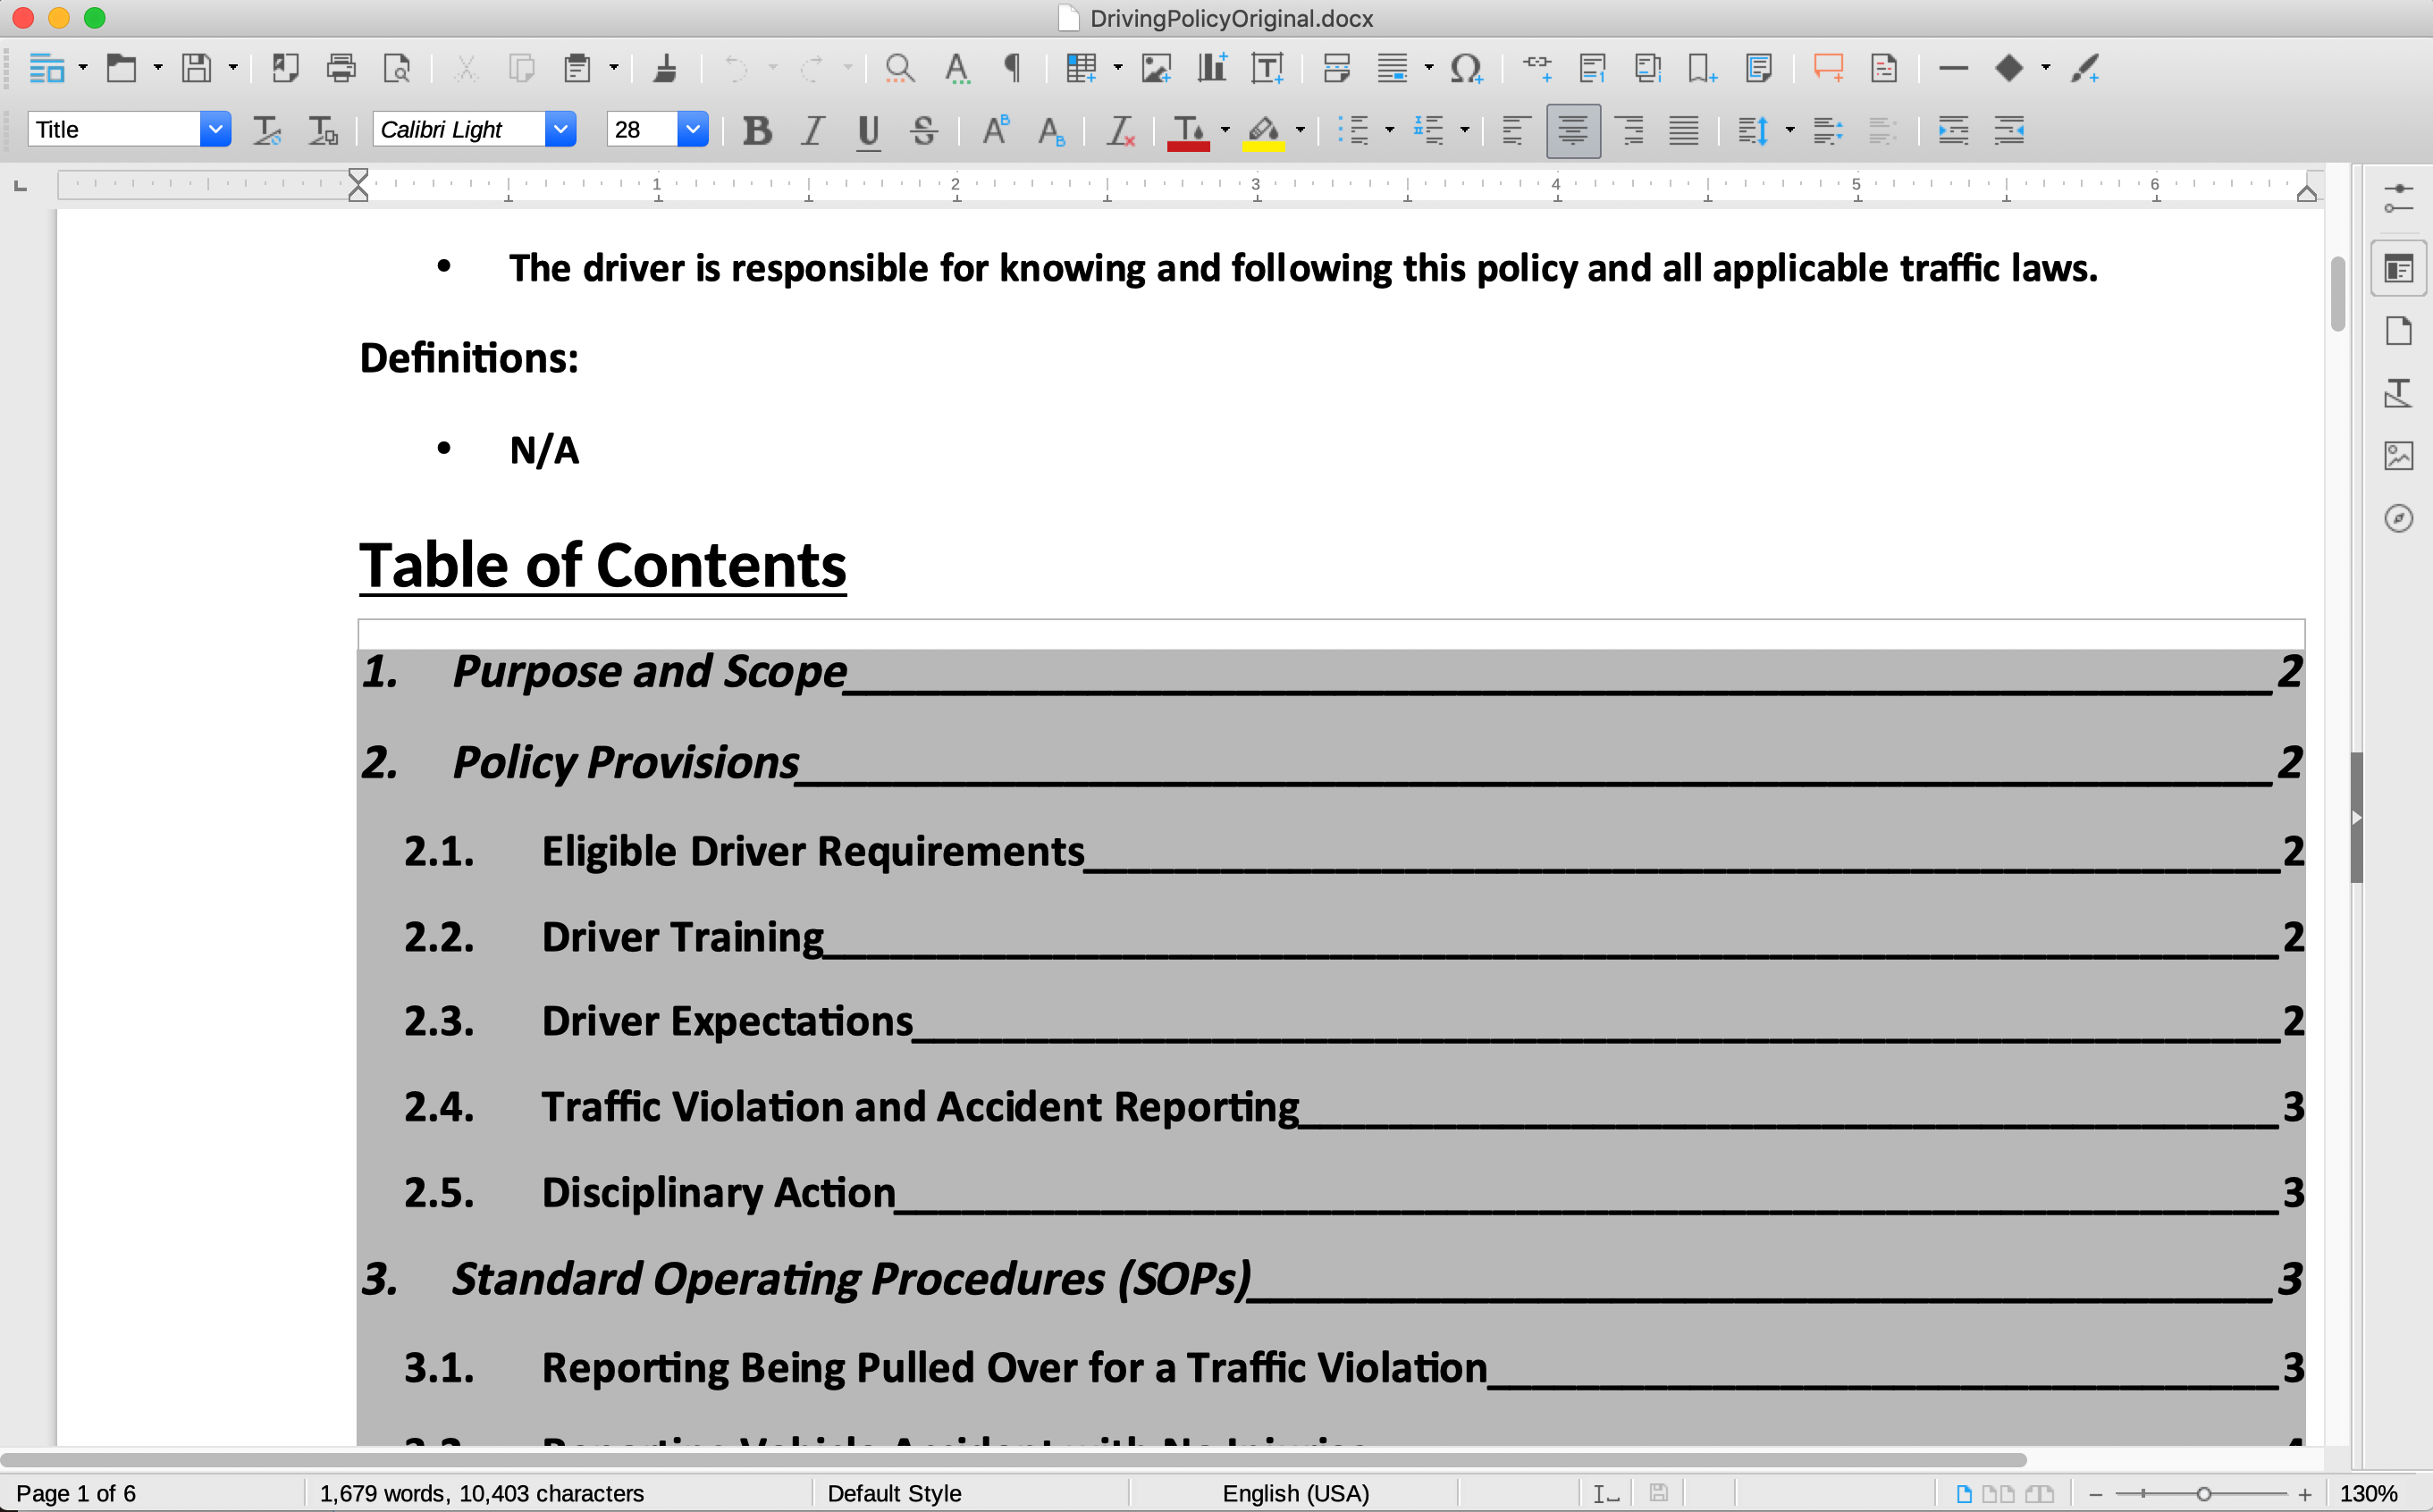Insert a special character
This screenshot has height=1512, width=2433.
click(x=1466, y=68)
